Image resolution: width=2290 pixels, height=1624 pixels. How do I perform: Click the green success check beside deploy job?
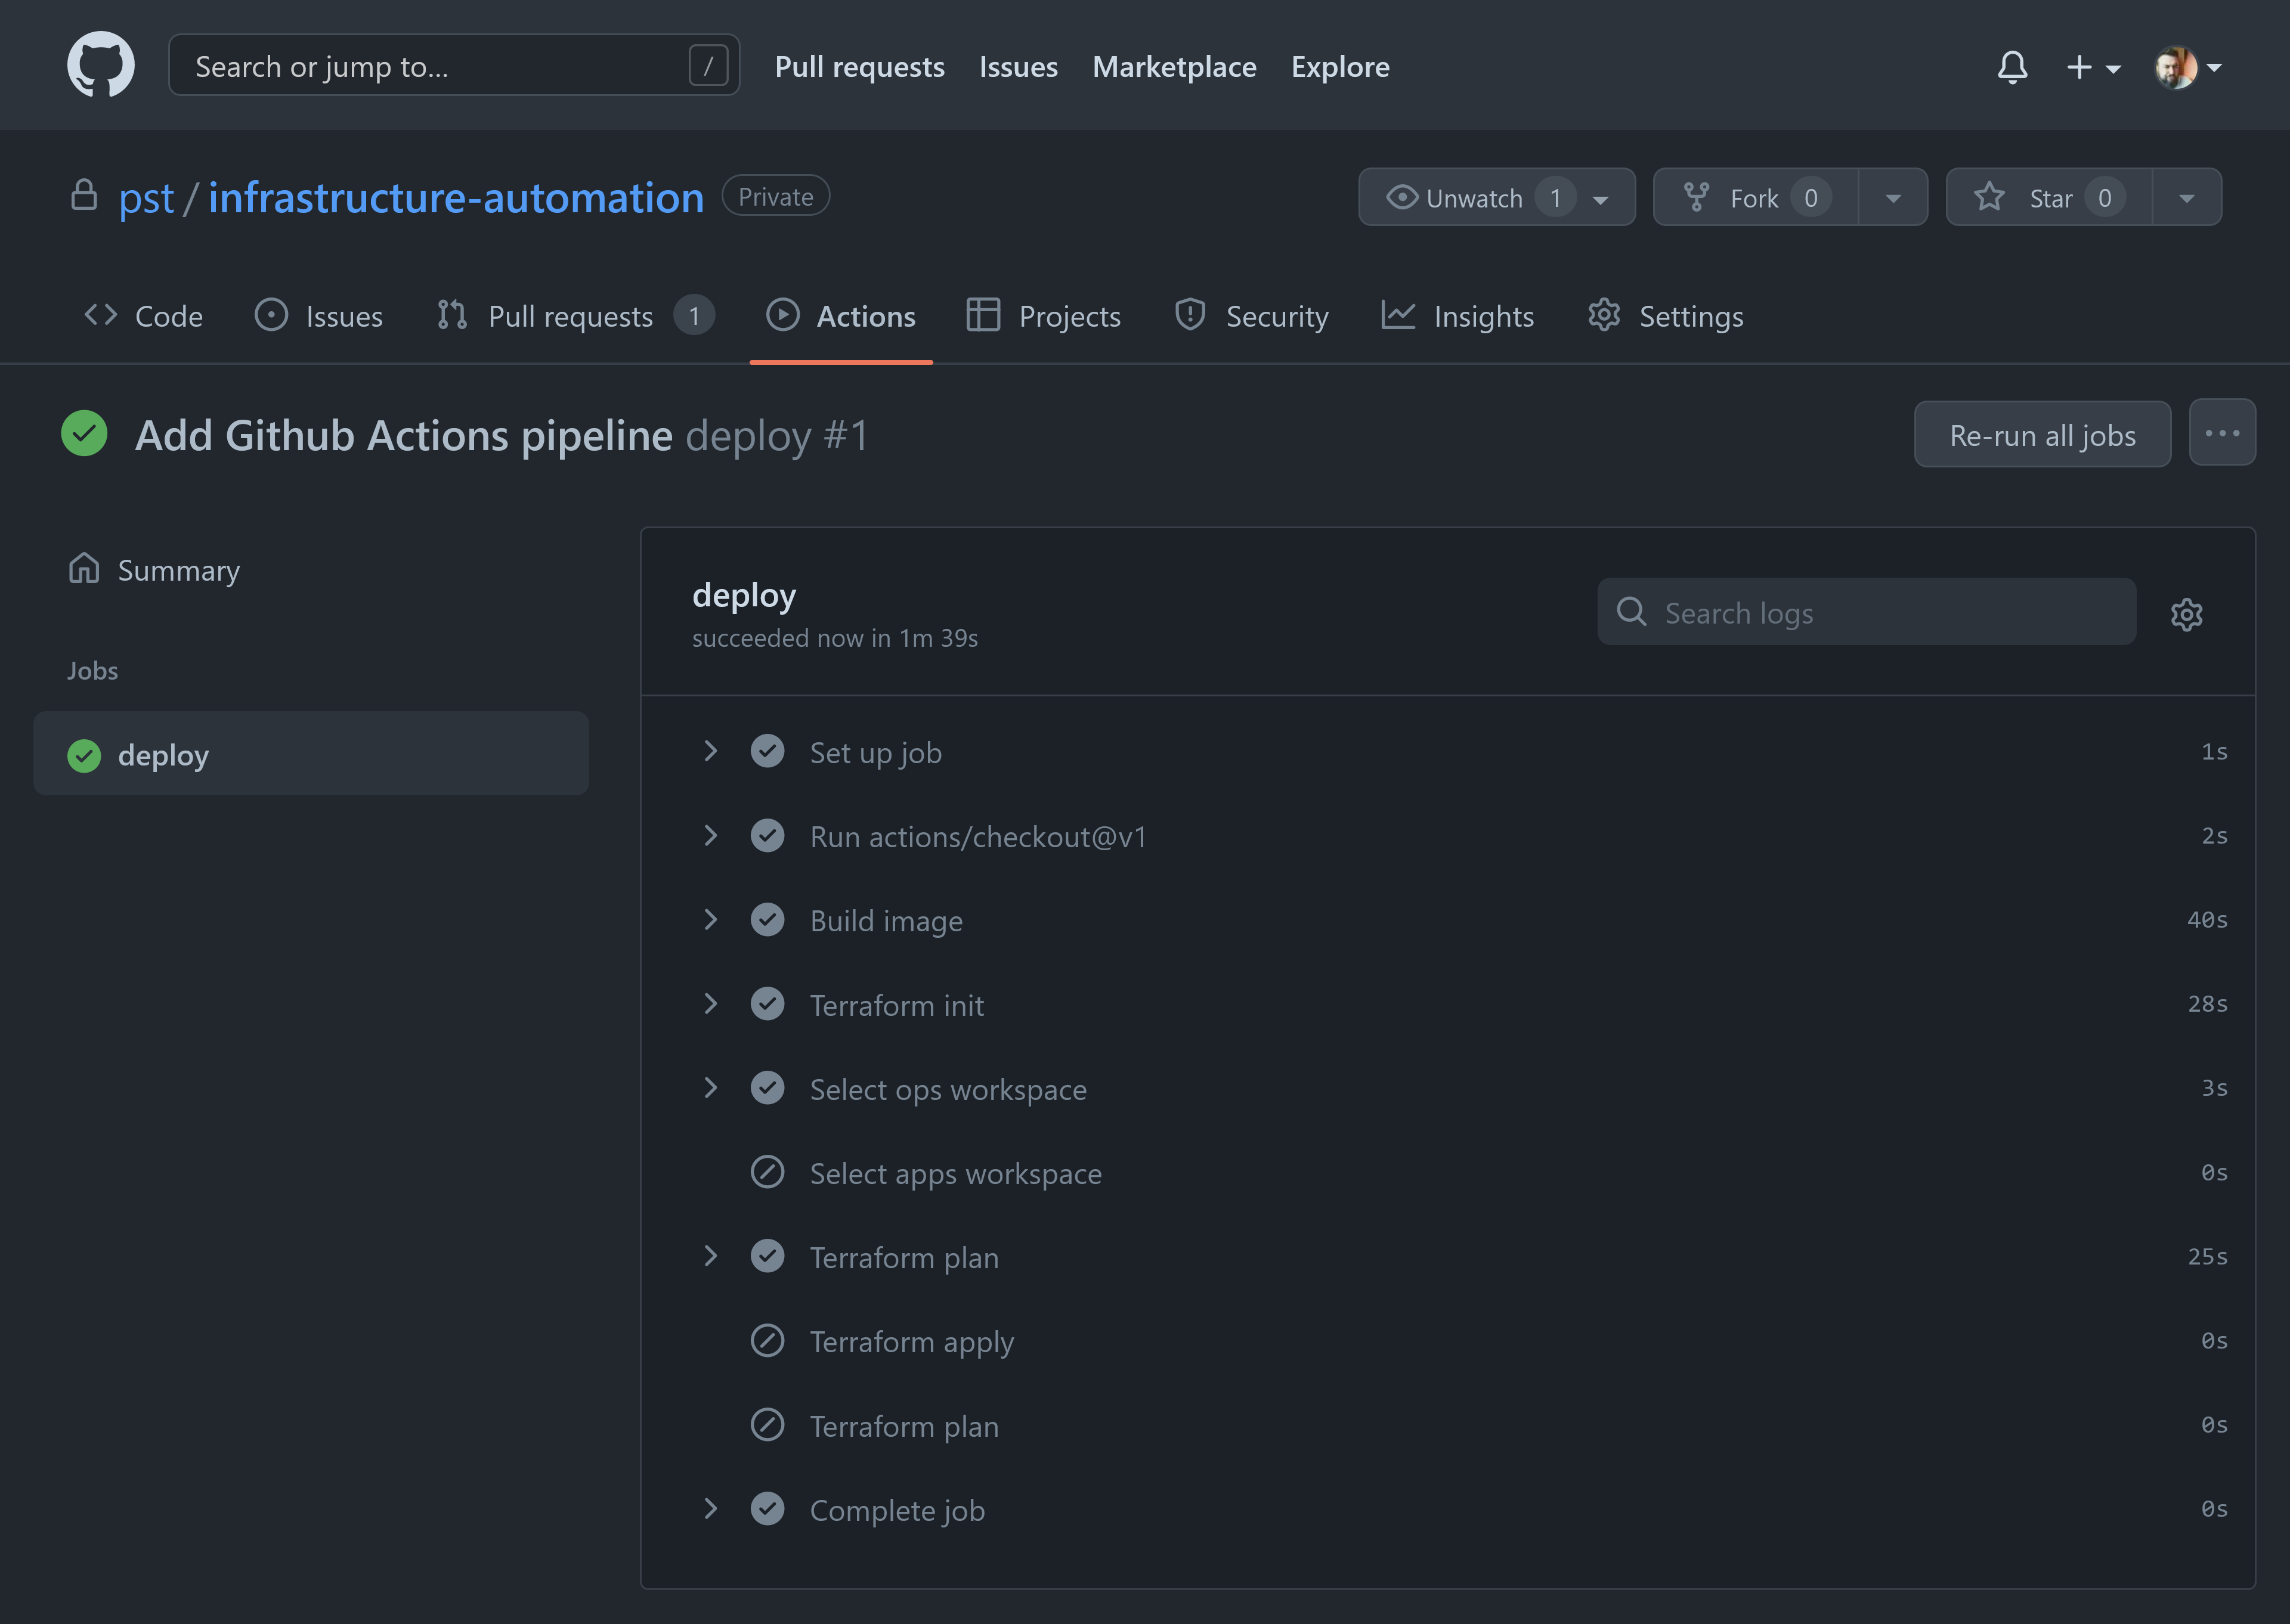(85, 755)
